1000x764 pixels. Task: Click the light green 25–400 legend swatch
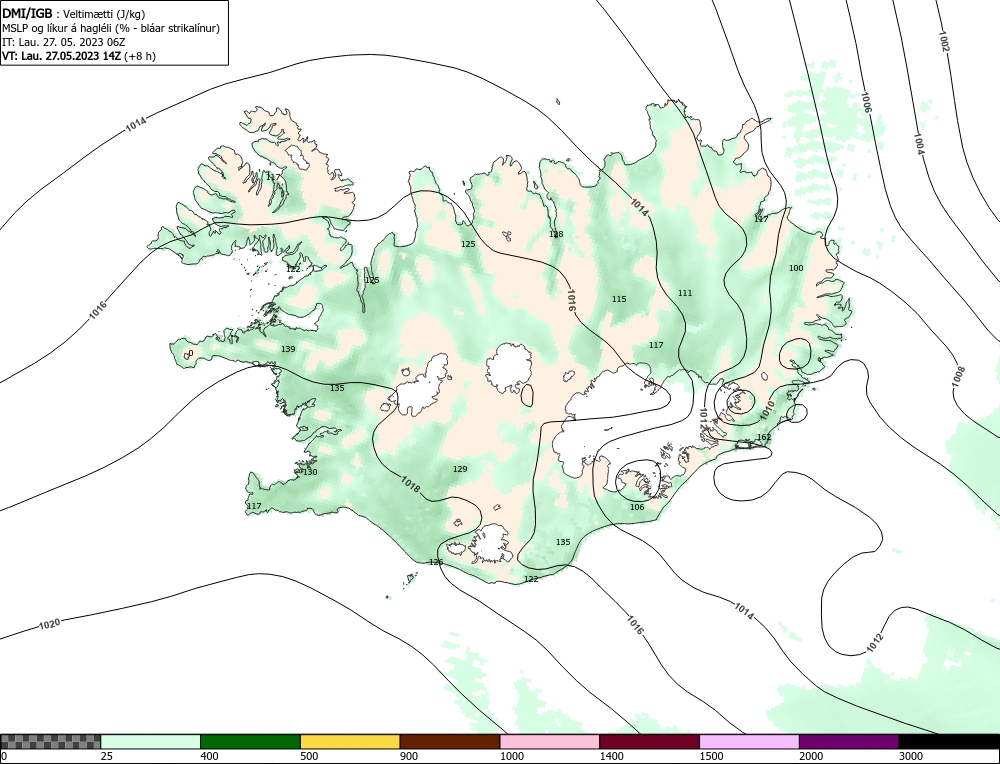click(151, 741)
